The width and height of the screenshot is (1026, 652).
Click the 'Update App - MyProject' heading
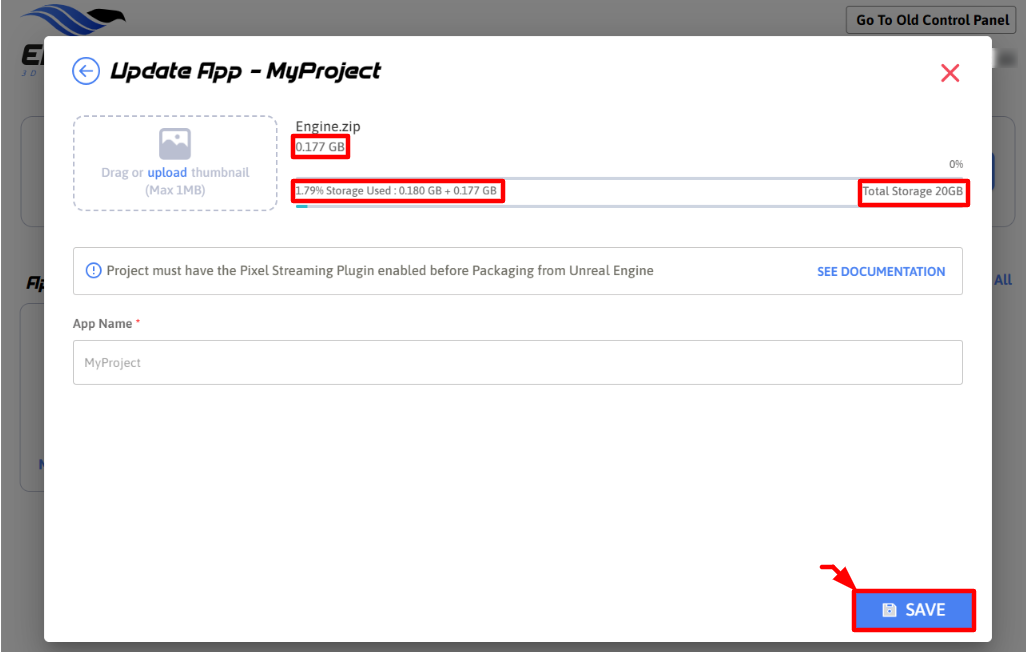pyautogui.click(x=245, y=71)
